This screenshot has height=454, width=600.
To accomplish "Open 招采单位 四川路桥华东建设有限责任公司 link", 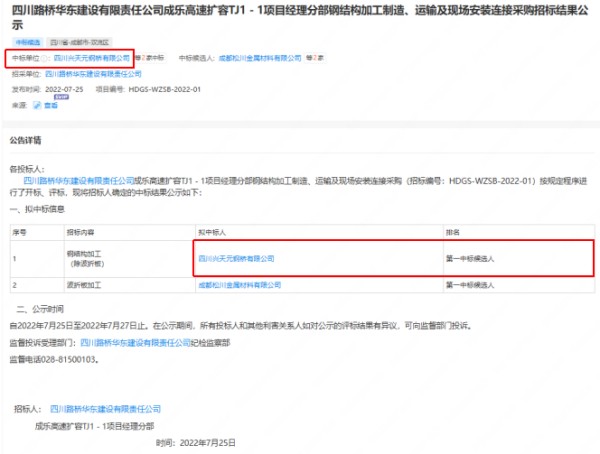I will pos(93,73).
